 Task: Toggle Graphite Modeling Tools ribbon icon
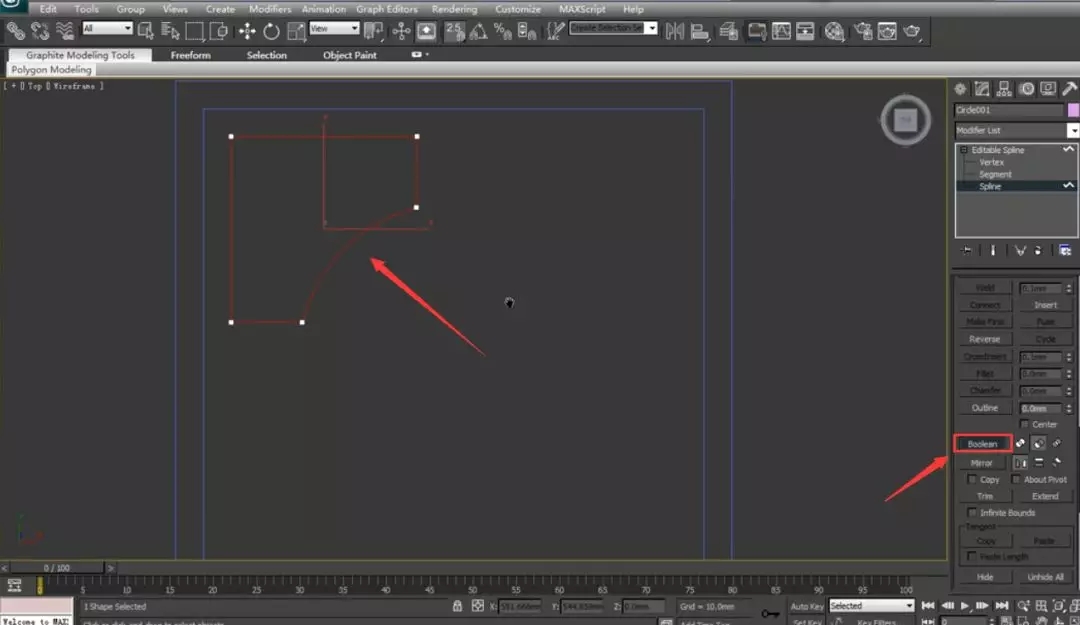click(756, 31)
